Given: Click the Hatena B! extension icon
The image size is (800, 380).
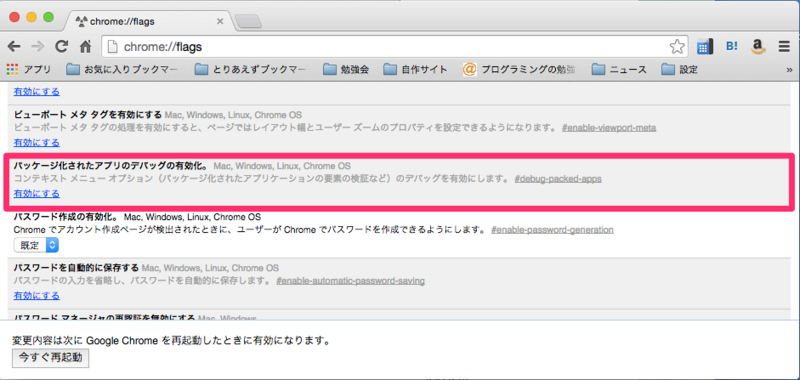Looking at the screenshot, I should click(732, 47).
